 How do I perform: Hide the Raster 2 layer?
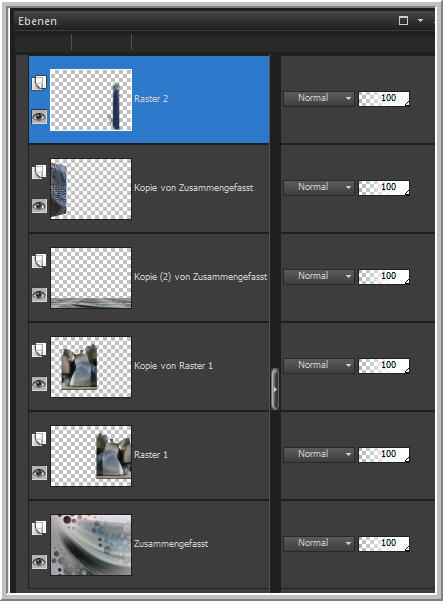[39, 117]
